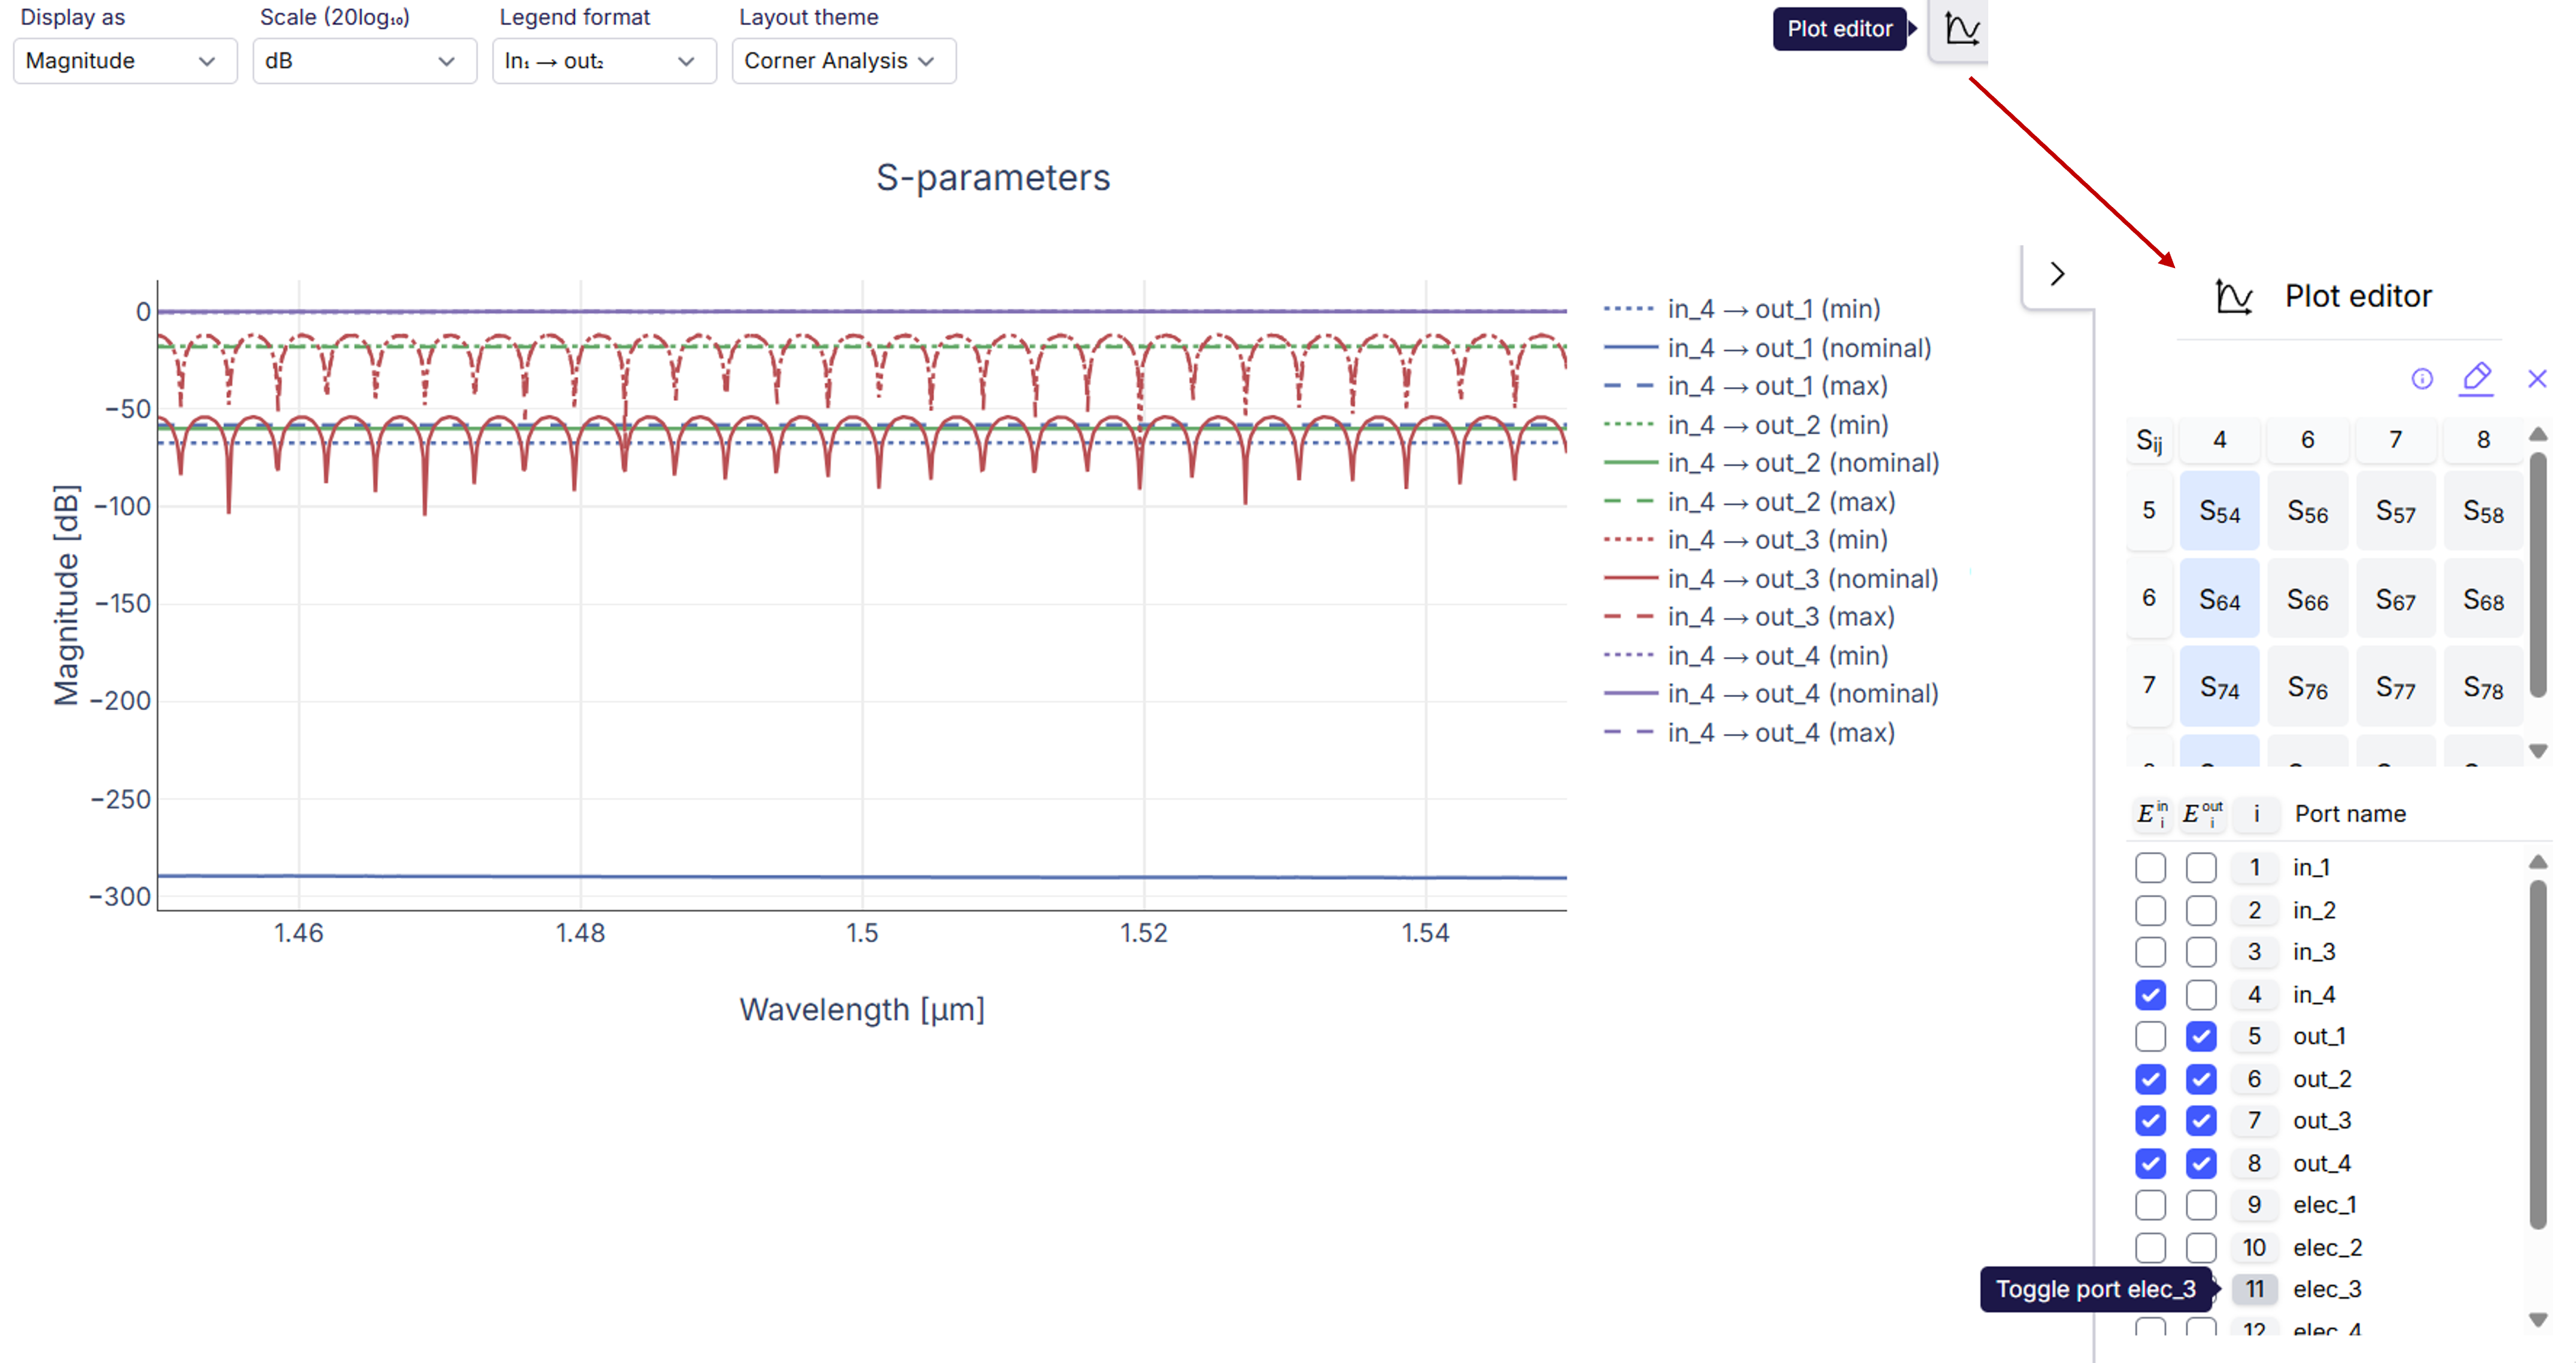Image resolution: width=2576 pixels, height=1363 pixels.
Task: Click the Plot editor chart icon in the toolbar
Action: coord(1961,29)
